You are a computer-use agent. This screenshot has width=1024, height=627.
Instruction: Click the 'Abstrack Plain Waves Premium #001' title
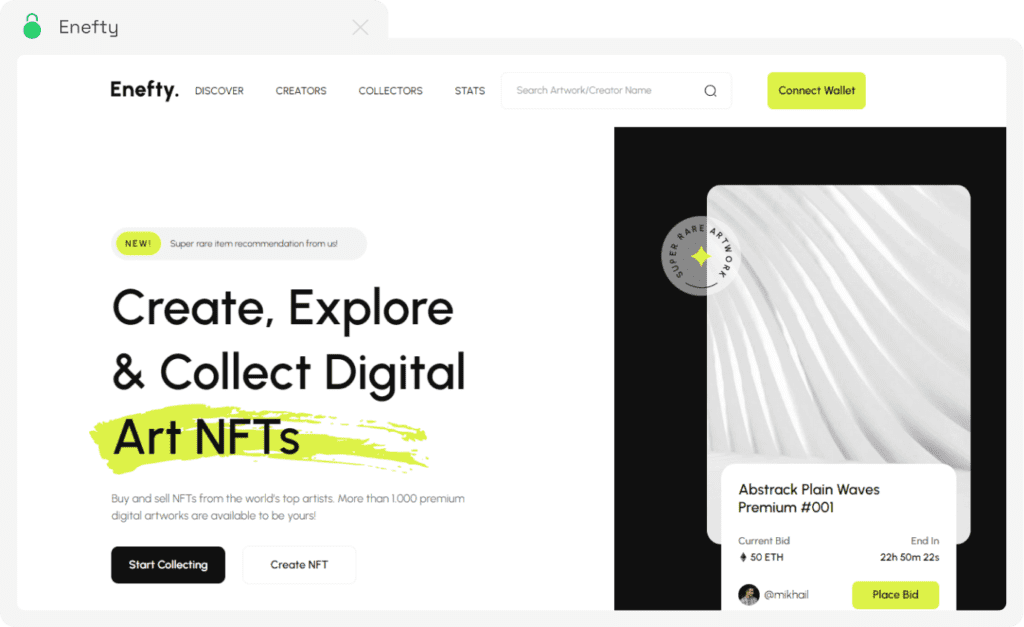808,498
